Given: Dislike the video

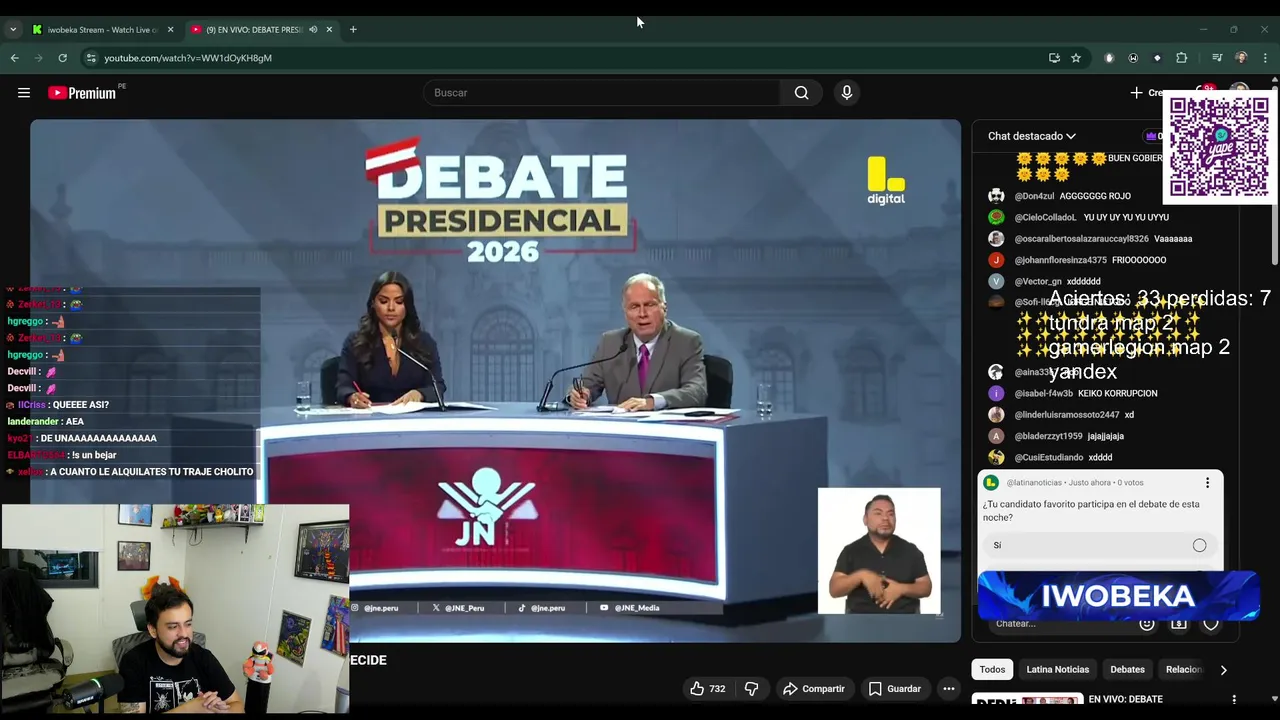Looking at the screenshot, I should (x=751, y=689).
